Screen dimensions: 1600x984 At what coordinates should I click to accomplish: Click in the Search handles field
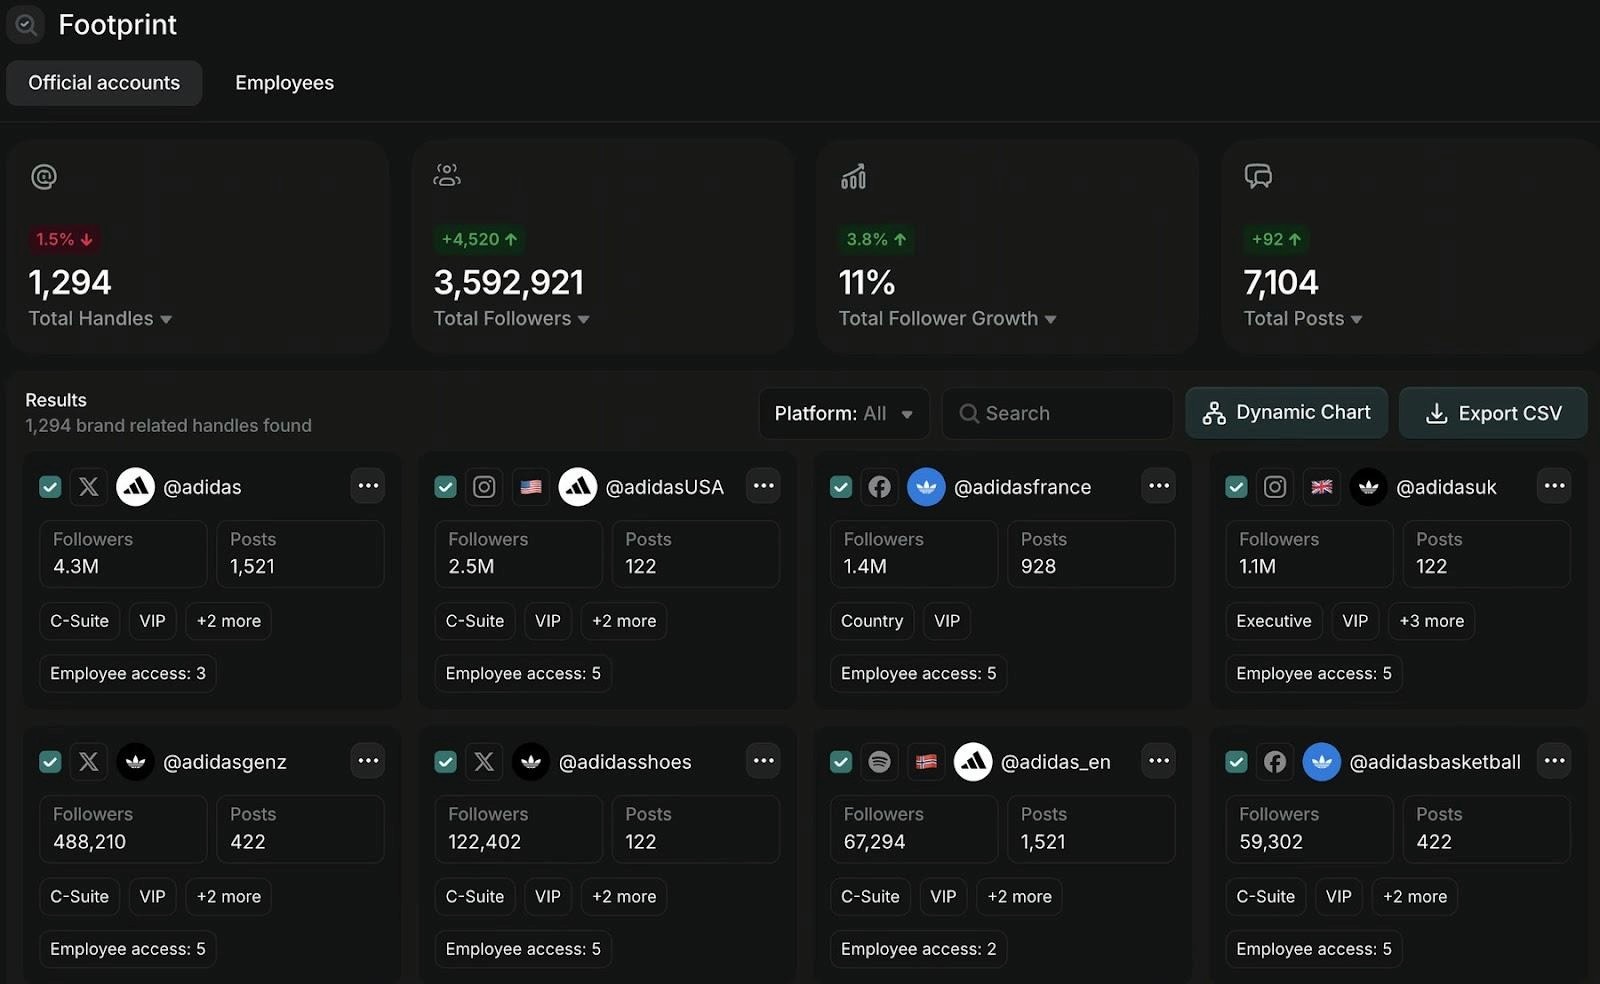1058,414
